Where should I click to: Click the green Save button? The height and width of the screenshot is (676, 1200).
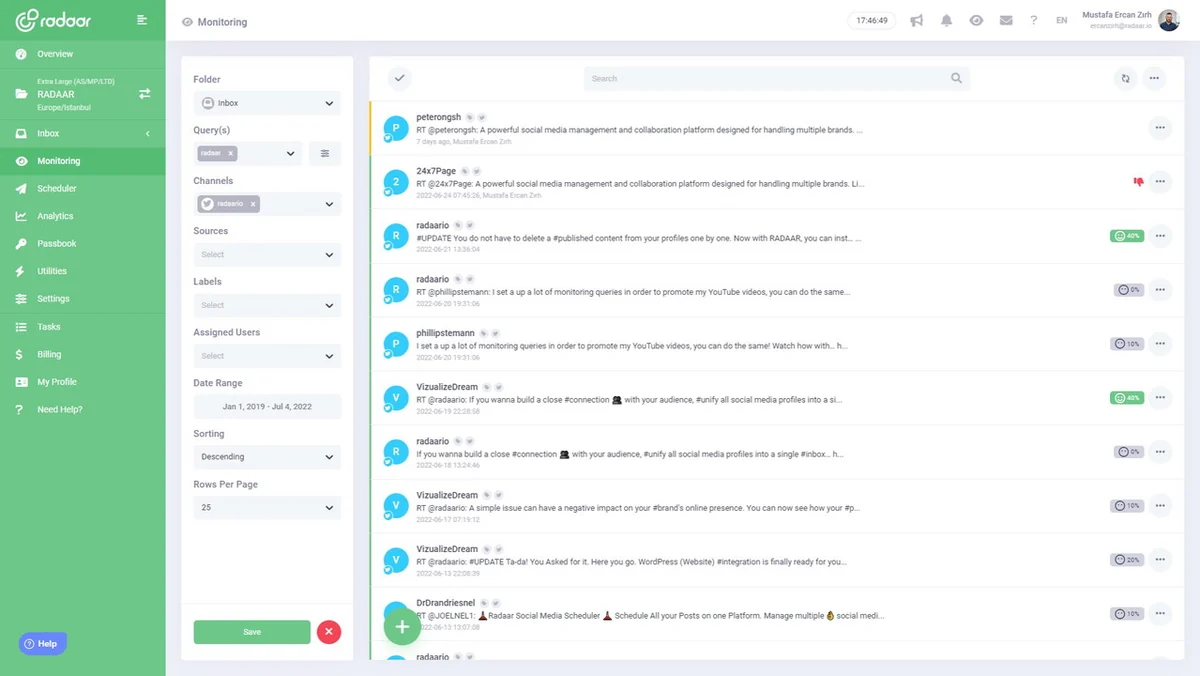tap(252, 632)
